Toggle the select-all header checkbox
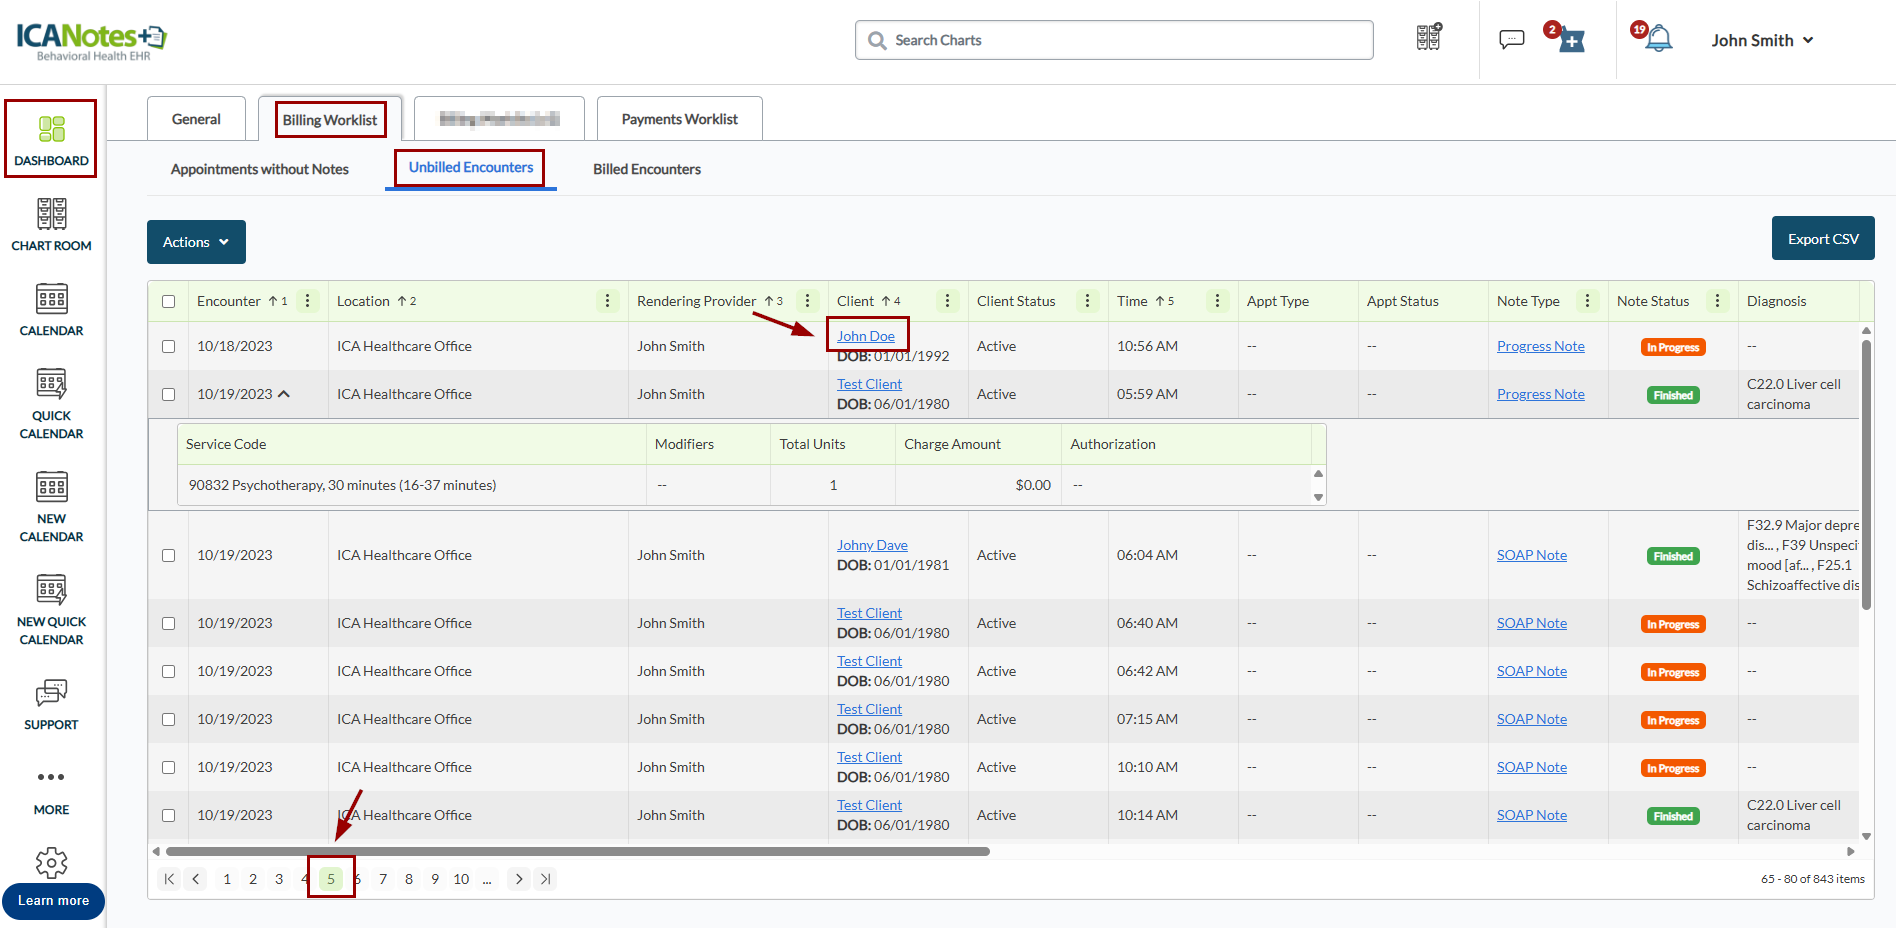 pos(168,301)
